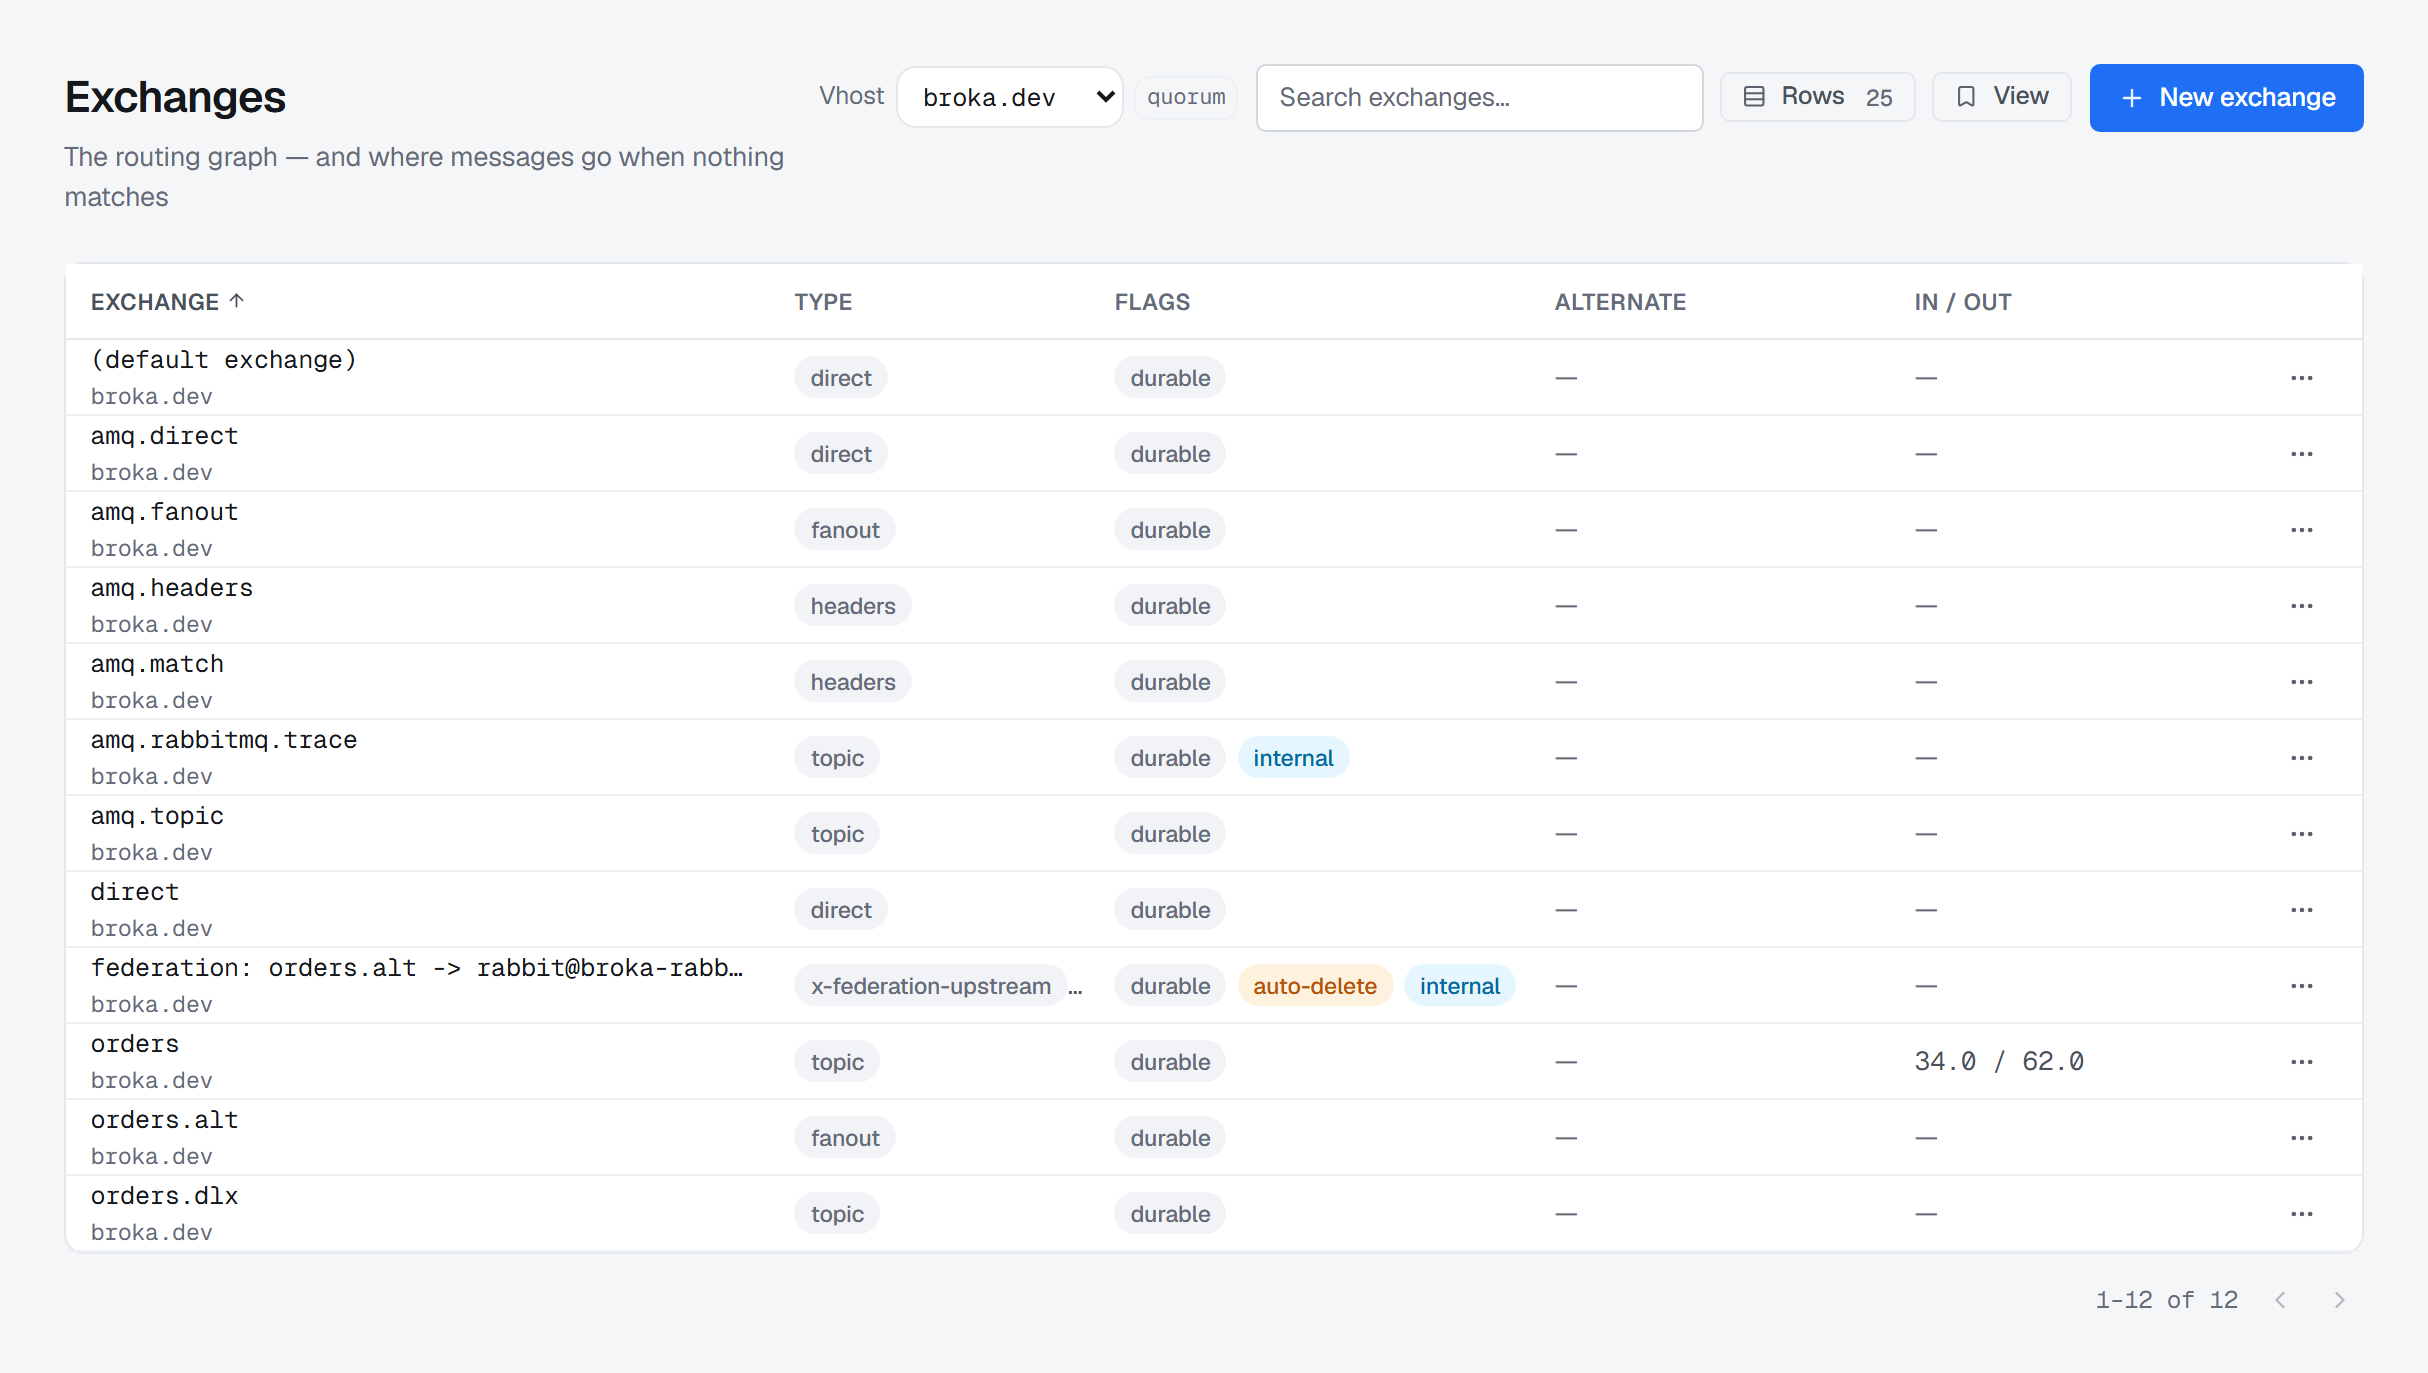Image resolution: width=2428 pixels, height=1373 pixels.
Task: Click the amq.match exchange name
Action: click(157, 664)
